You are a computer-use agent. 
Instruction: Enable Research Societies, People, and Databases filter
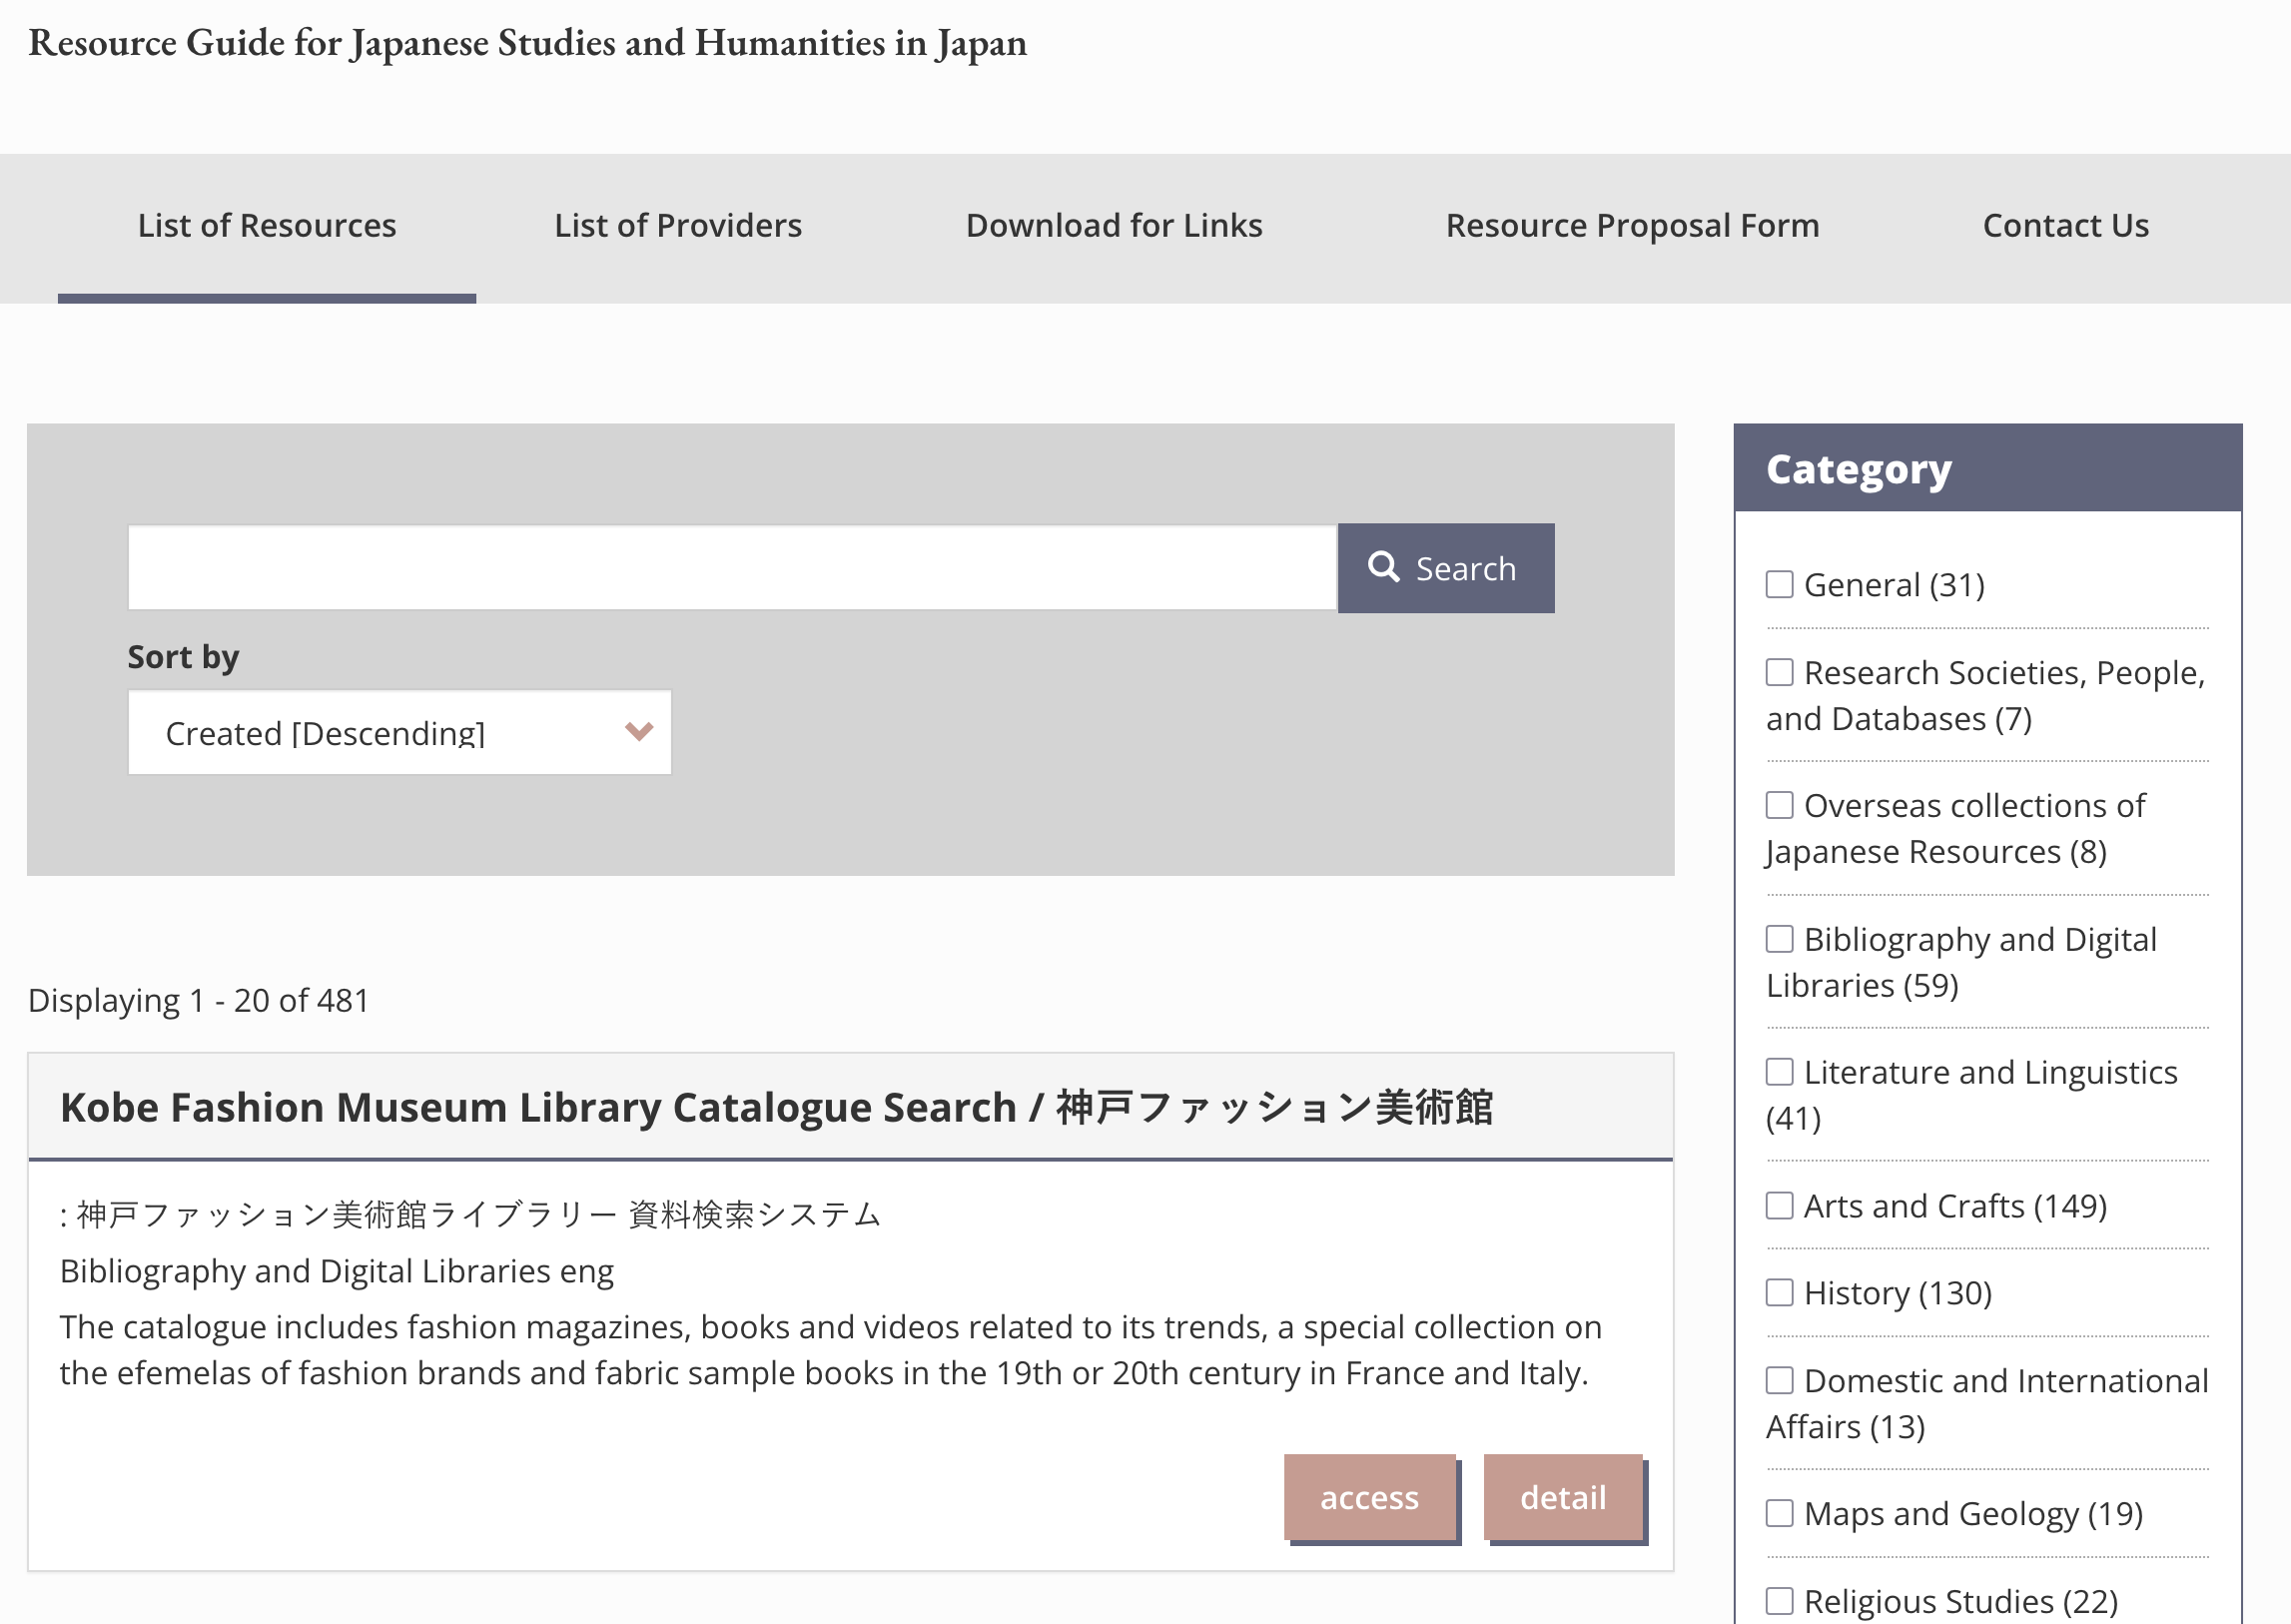(x=1779, y=672)
